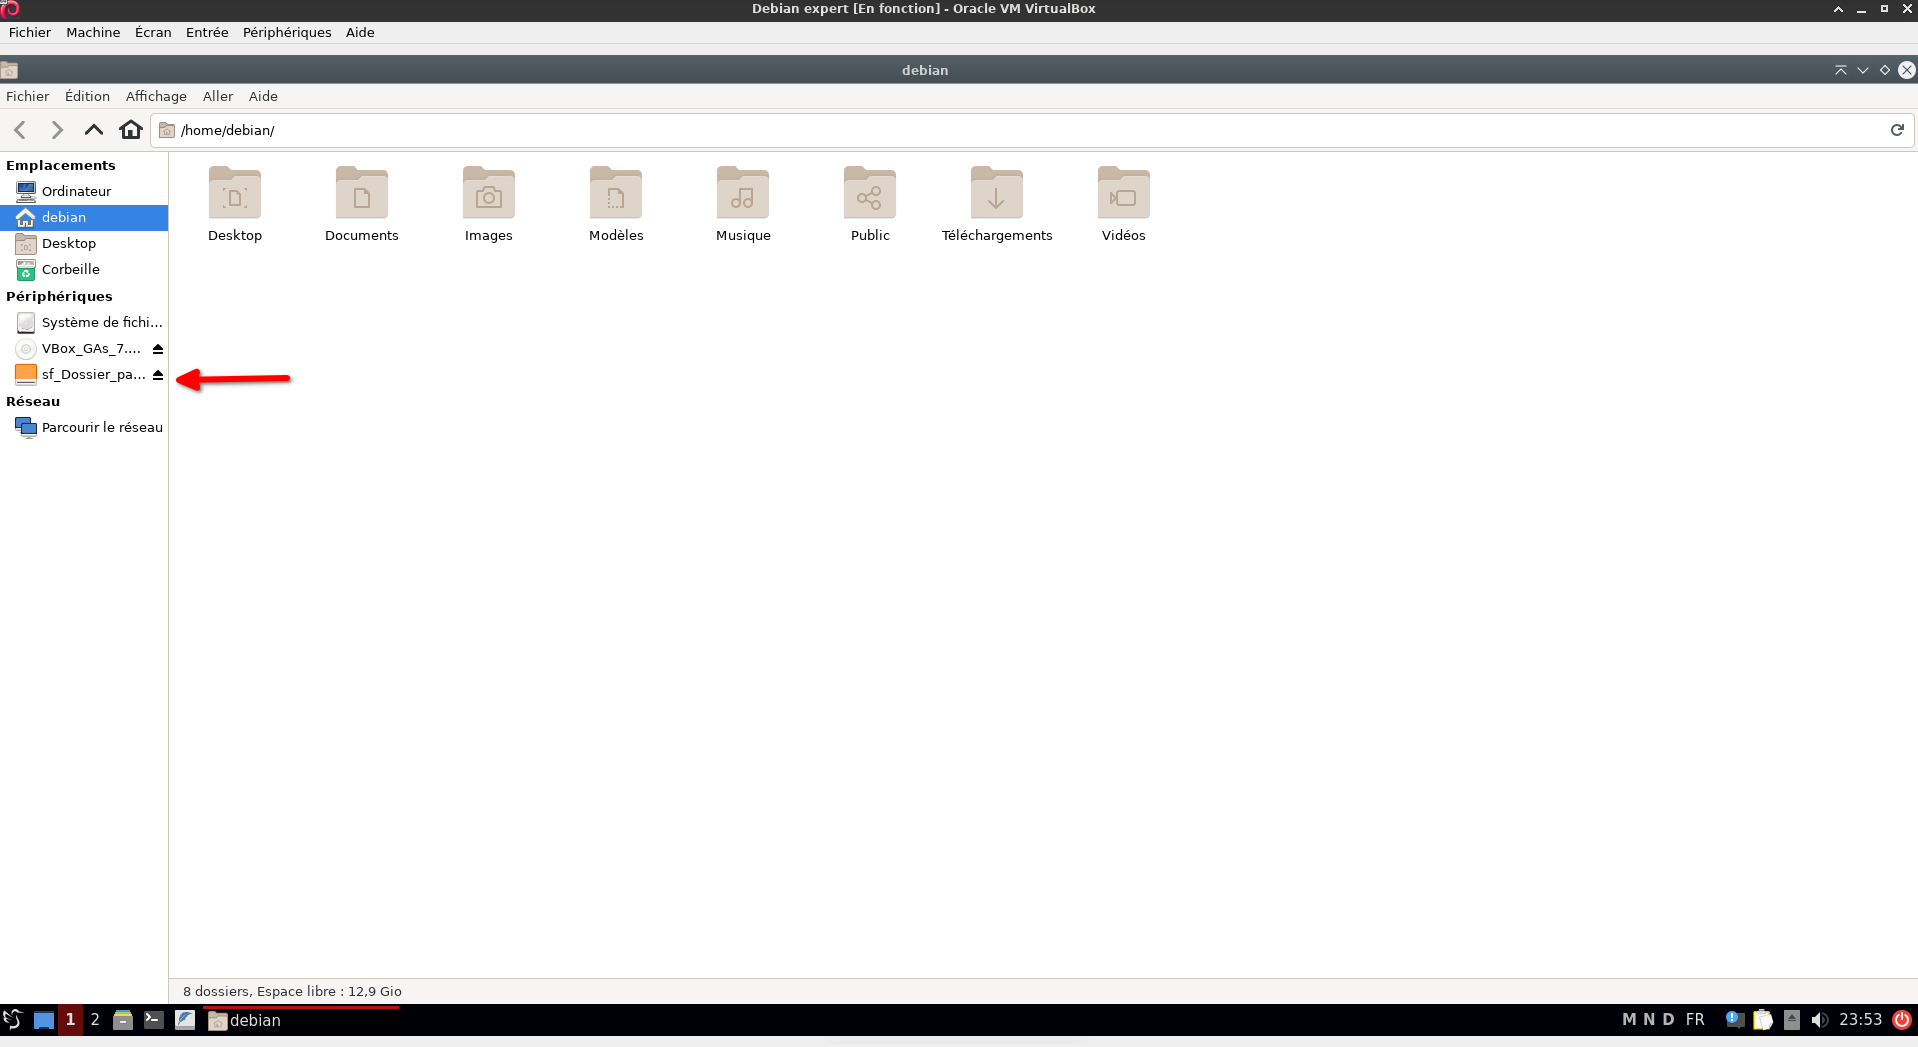Open the removable media tray icon

tap(1792, 1020)
